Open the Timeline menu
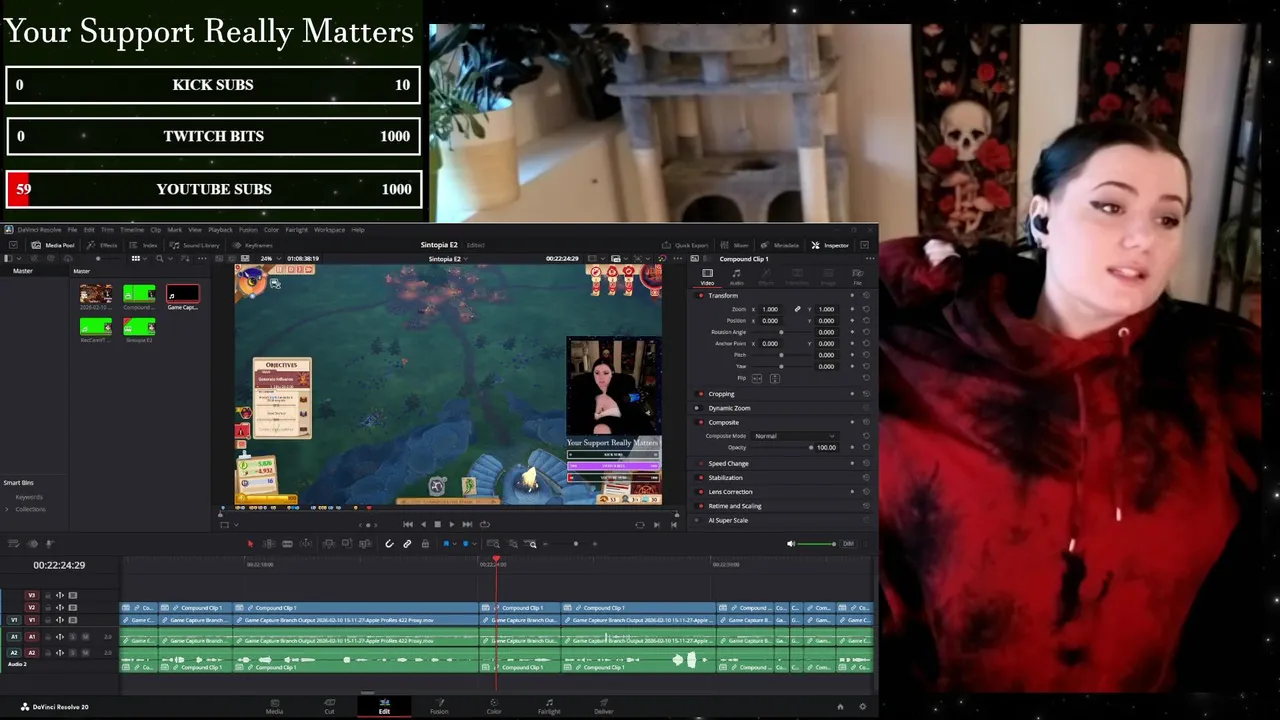This screenshot has width=1280, height=720. pos(132,230)
